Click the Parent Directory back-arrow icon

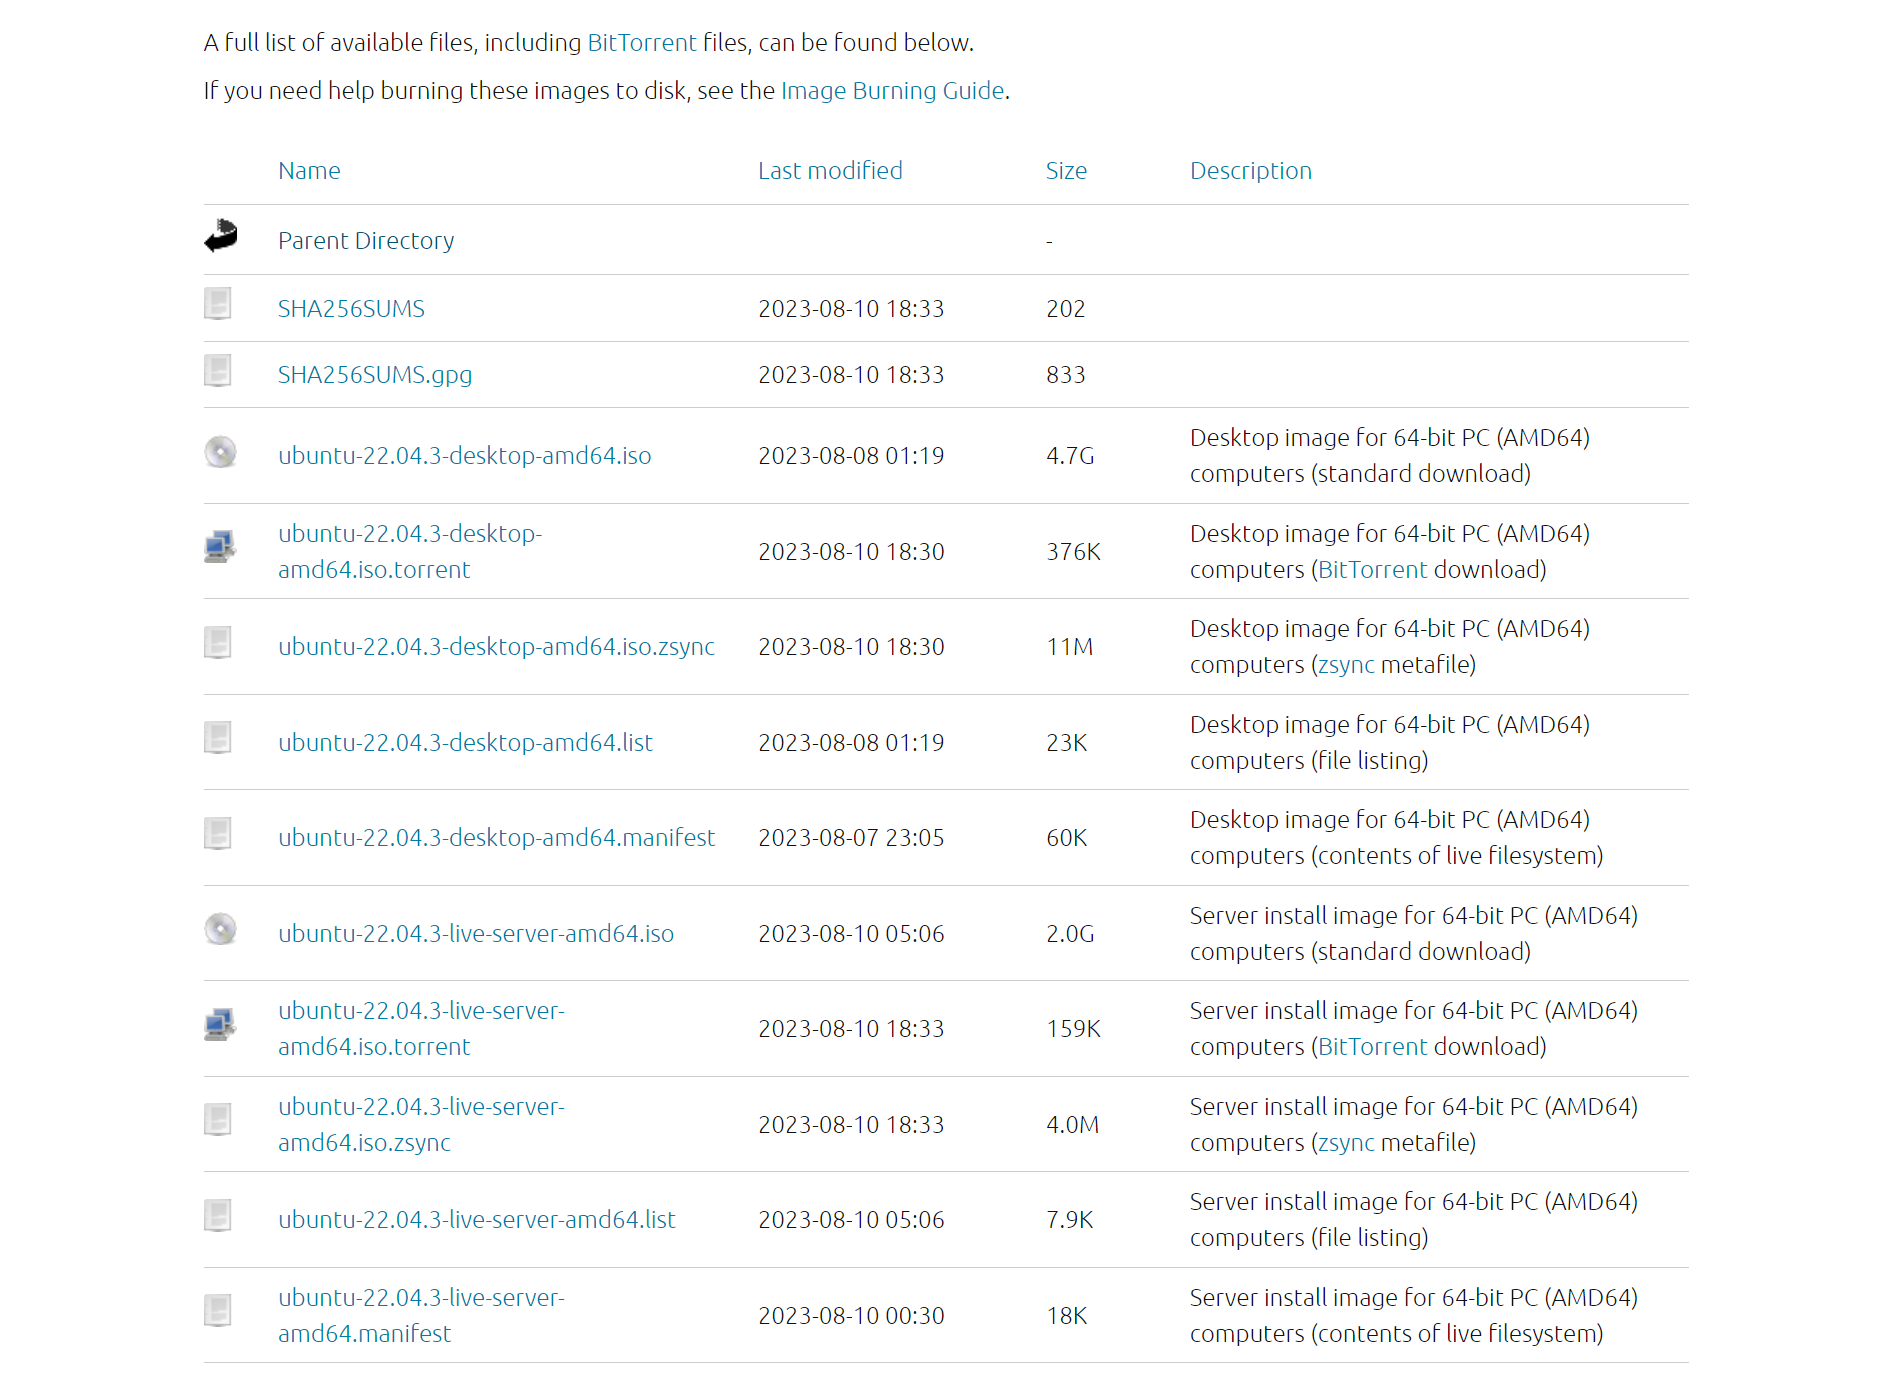221,236
